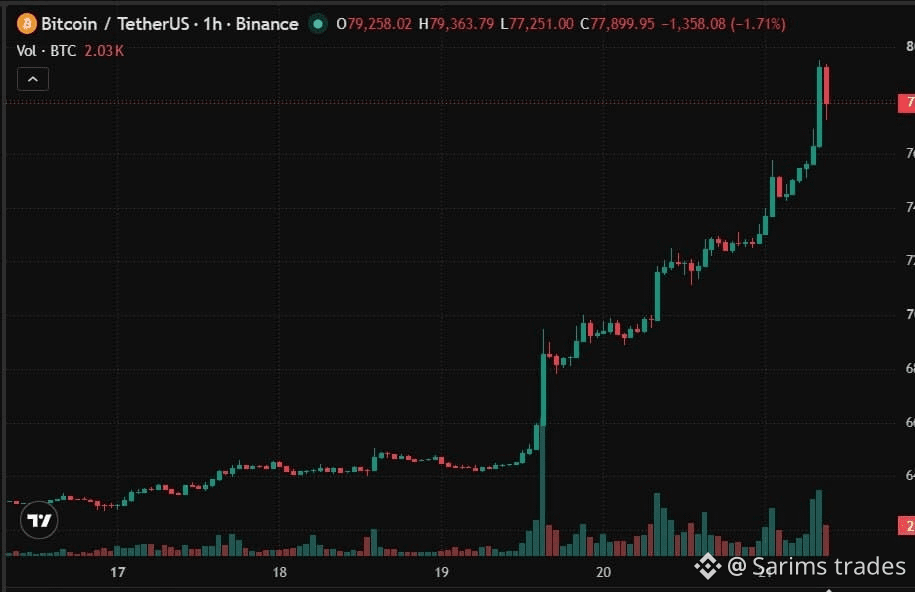Click the Binance exchange label in the title
915x592 pixels.
click(267, 24)
